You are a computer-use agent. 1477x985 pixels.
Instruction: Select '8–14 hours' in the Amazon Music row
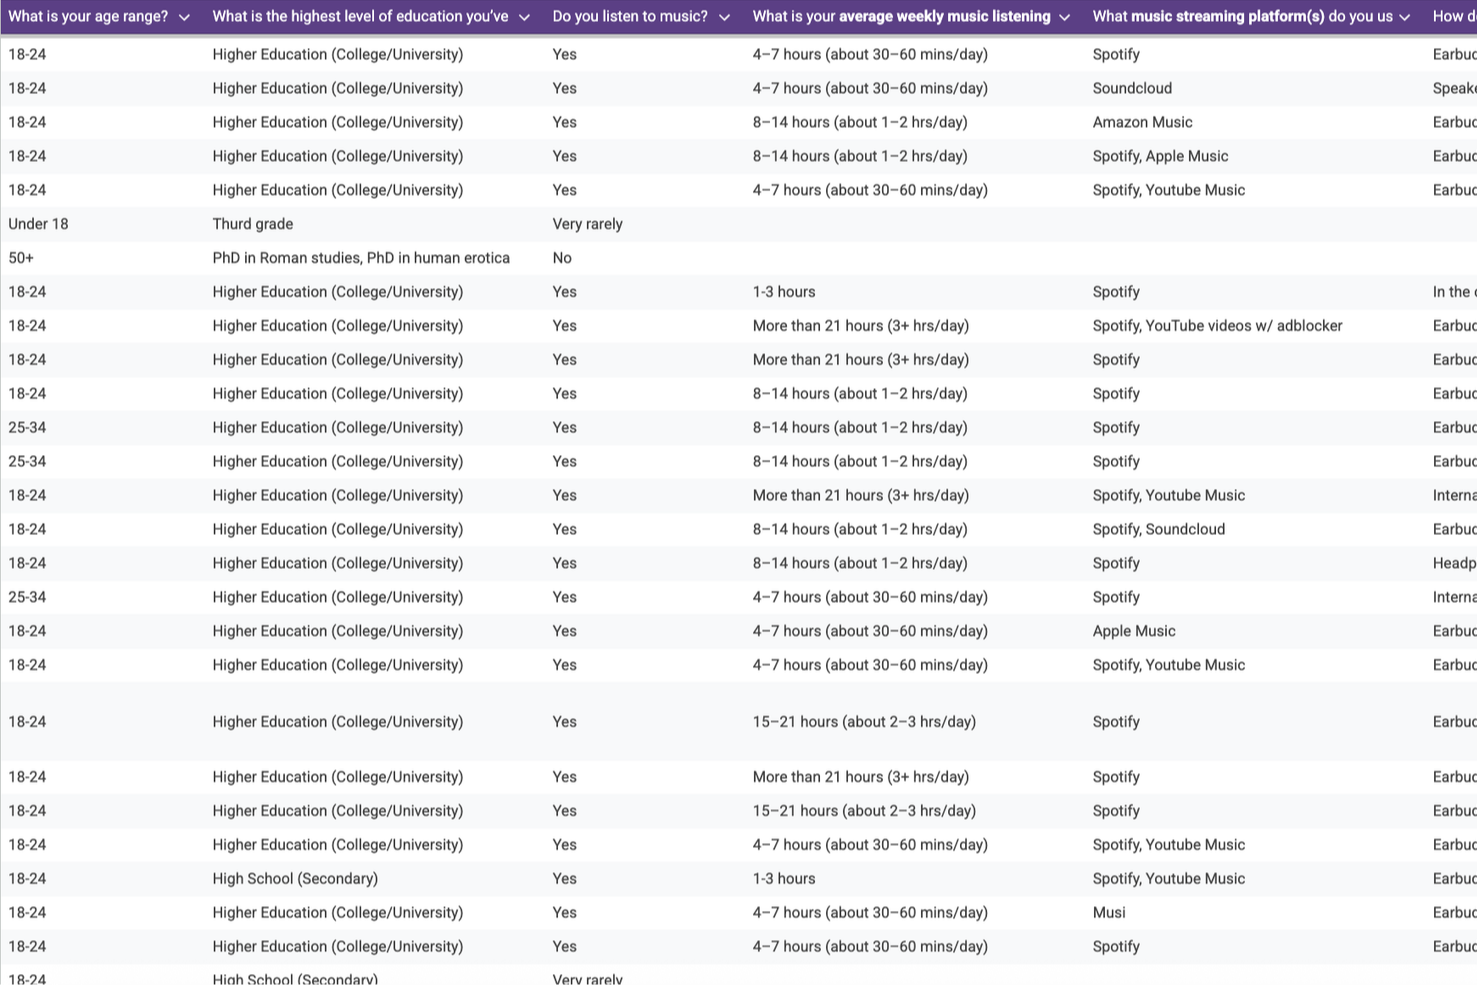click(x=860, y=122)
